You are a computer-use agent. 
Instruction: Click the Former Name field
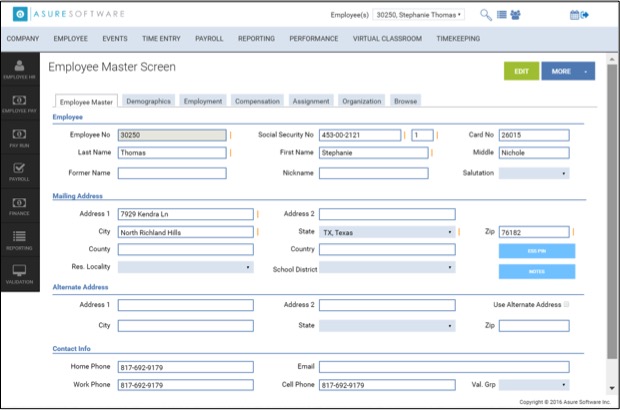tap(172, 173)
